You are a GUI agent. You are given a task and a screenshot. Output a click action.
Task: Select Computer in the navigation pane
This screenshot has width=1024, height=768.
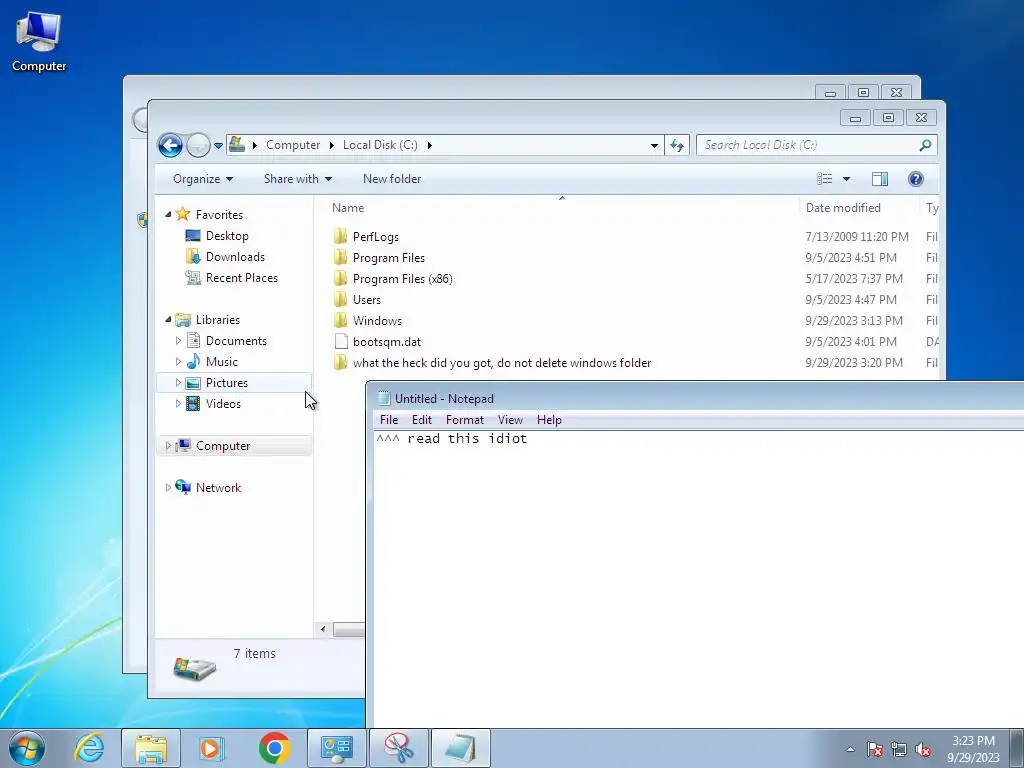(223, 445)
